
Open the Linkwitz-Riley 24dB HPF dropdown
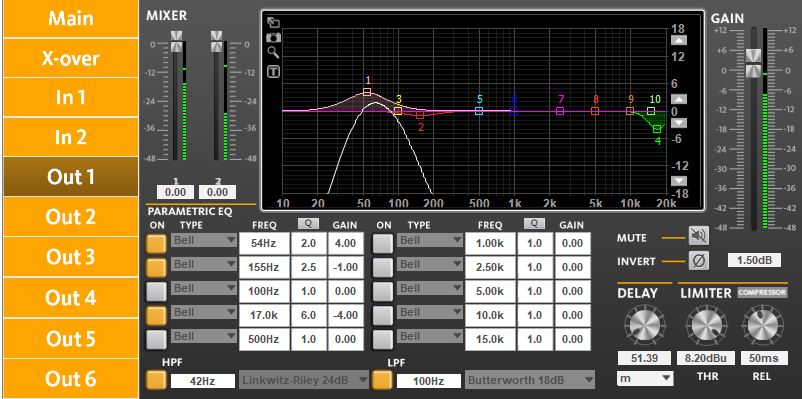[x=304, y=380]
